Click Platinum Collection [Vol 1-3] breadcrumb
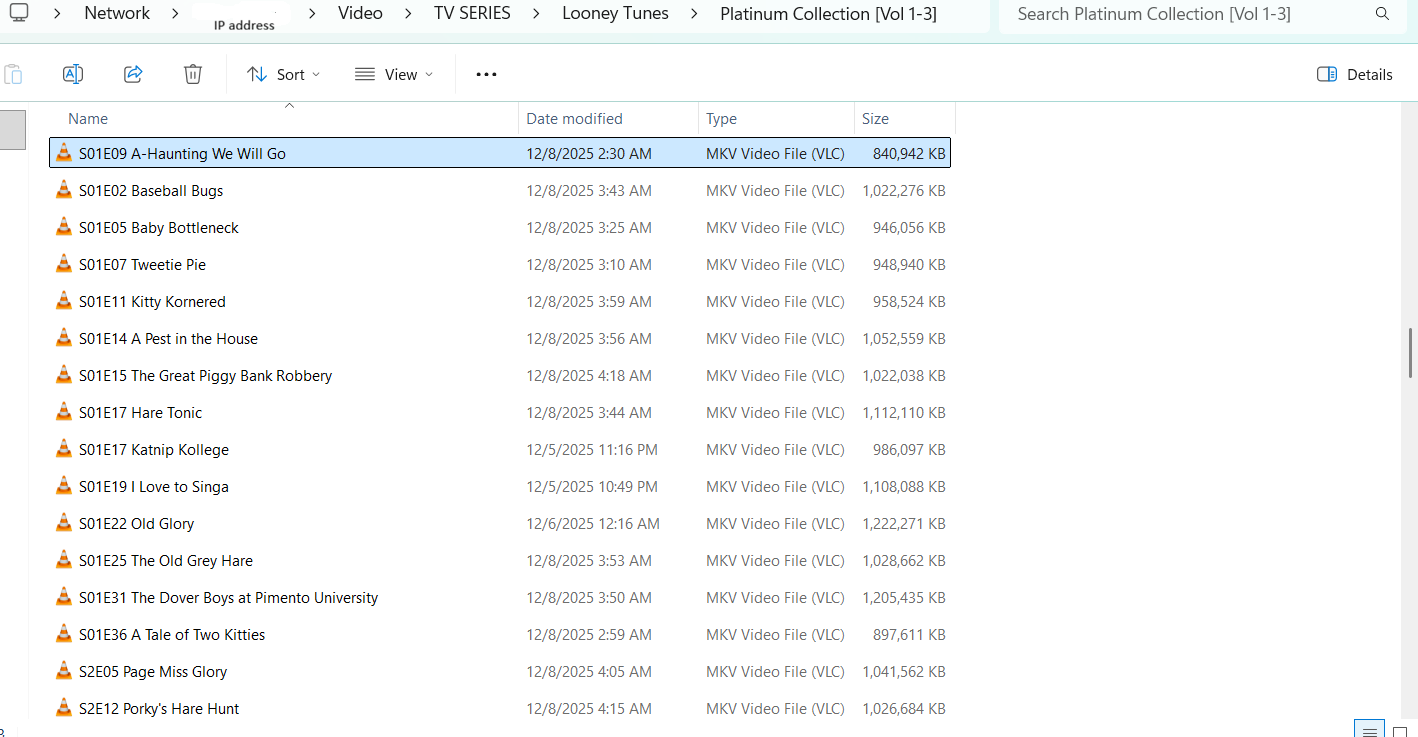 pos(828,14)
